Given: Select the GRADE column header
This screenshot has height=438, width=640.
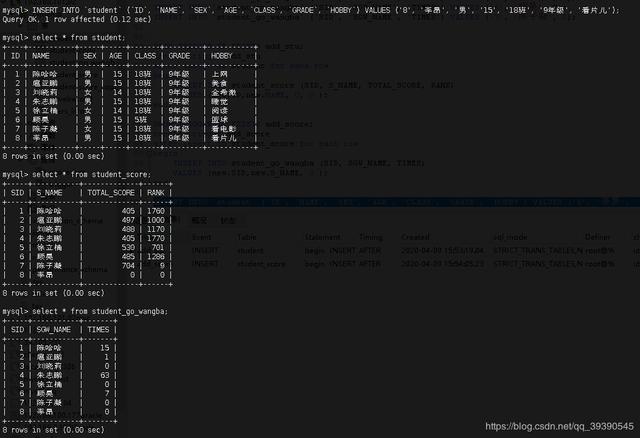Looking at the screenshot, I should (x=179, y=56).
